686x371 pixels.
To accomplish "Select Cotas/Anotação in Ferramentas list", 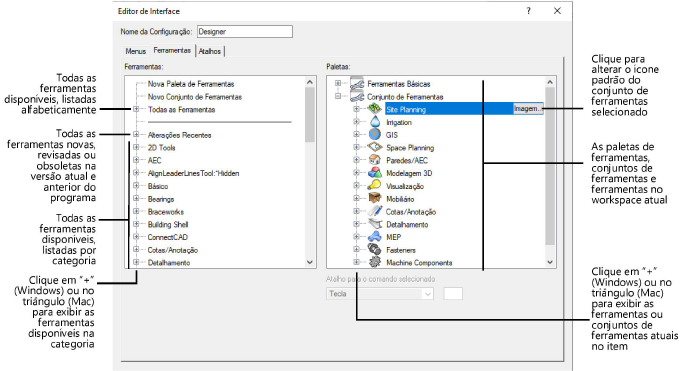I will coord(173,250).
